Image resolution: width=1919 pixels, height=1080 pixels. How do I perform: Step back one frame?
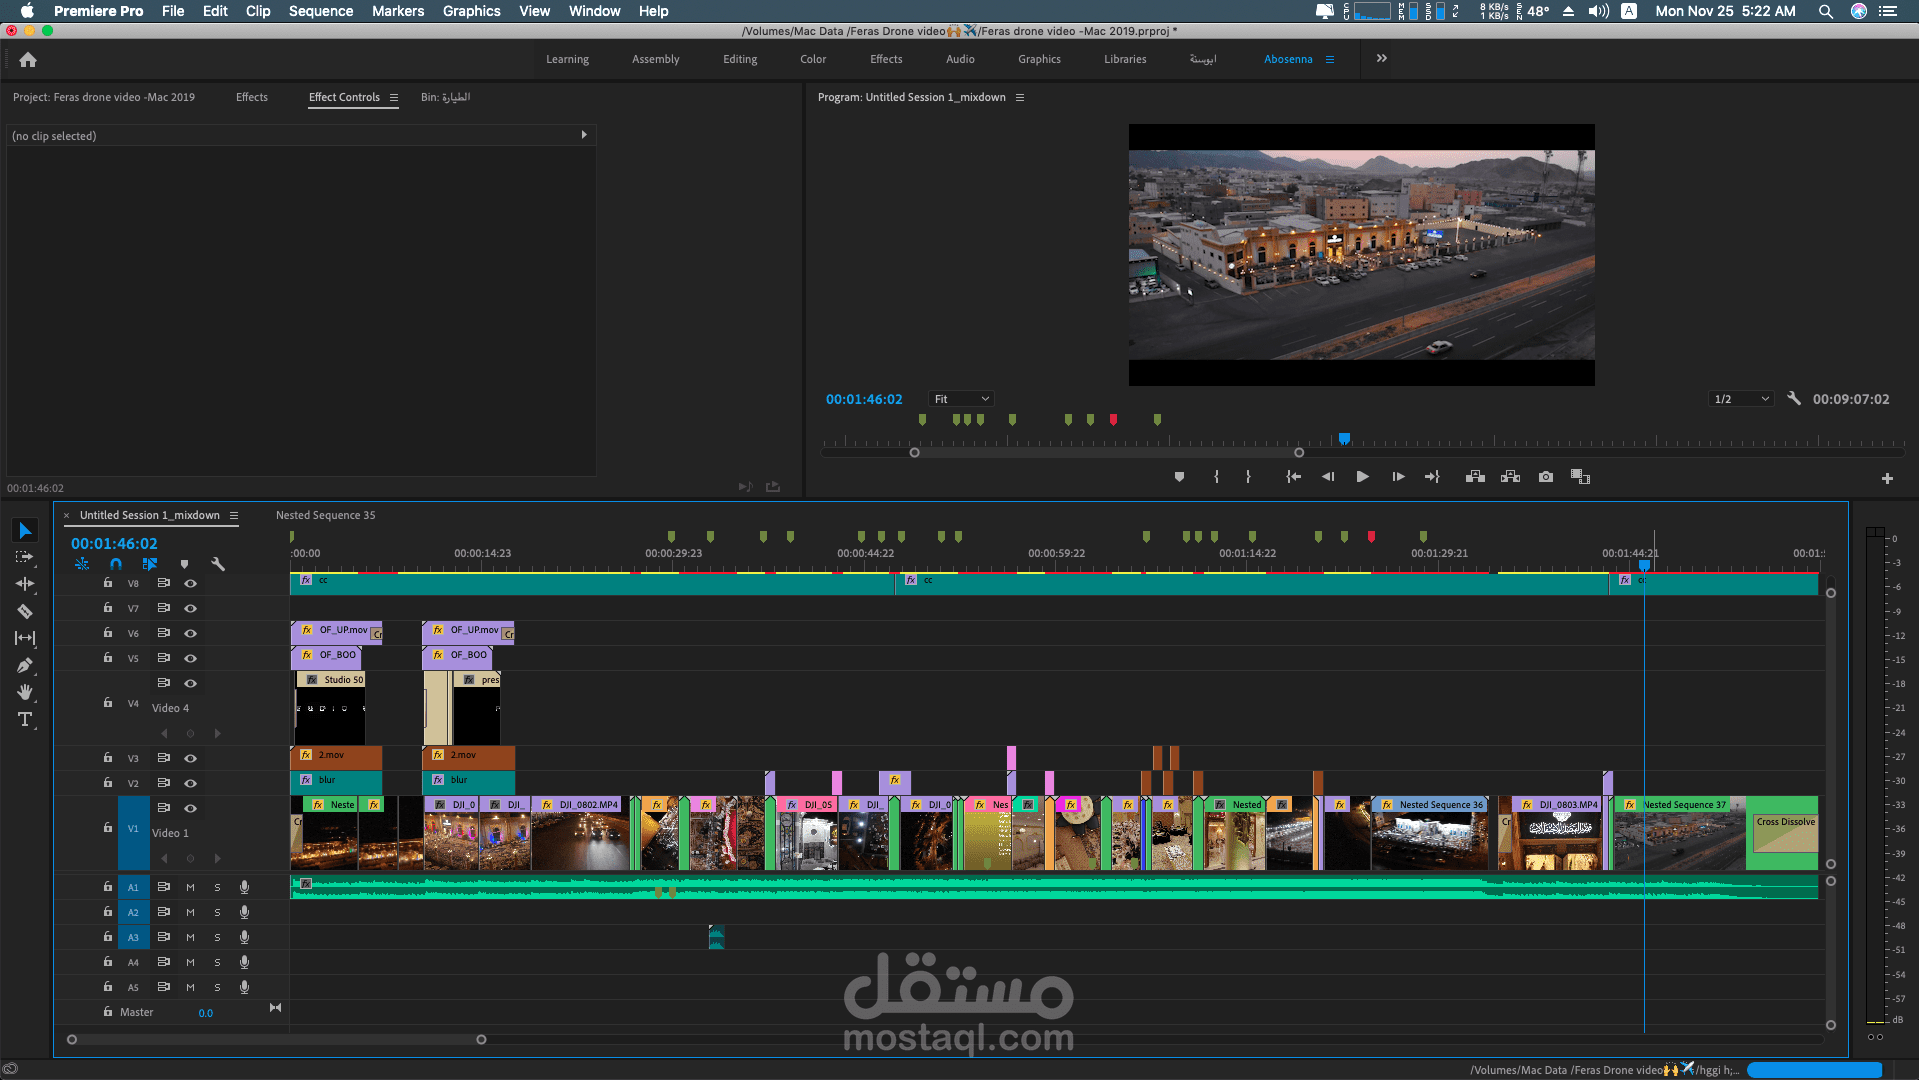click(x=1328, y=477)
